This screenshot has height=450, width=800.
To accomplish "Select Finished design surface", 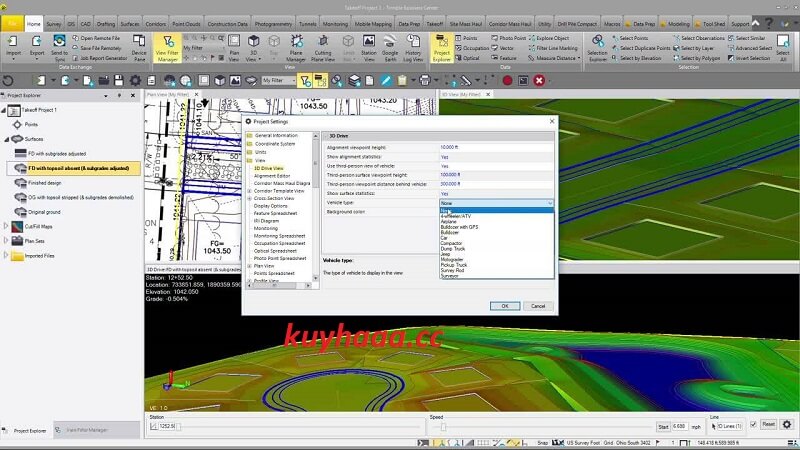I will coord(44,183).
